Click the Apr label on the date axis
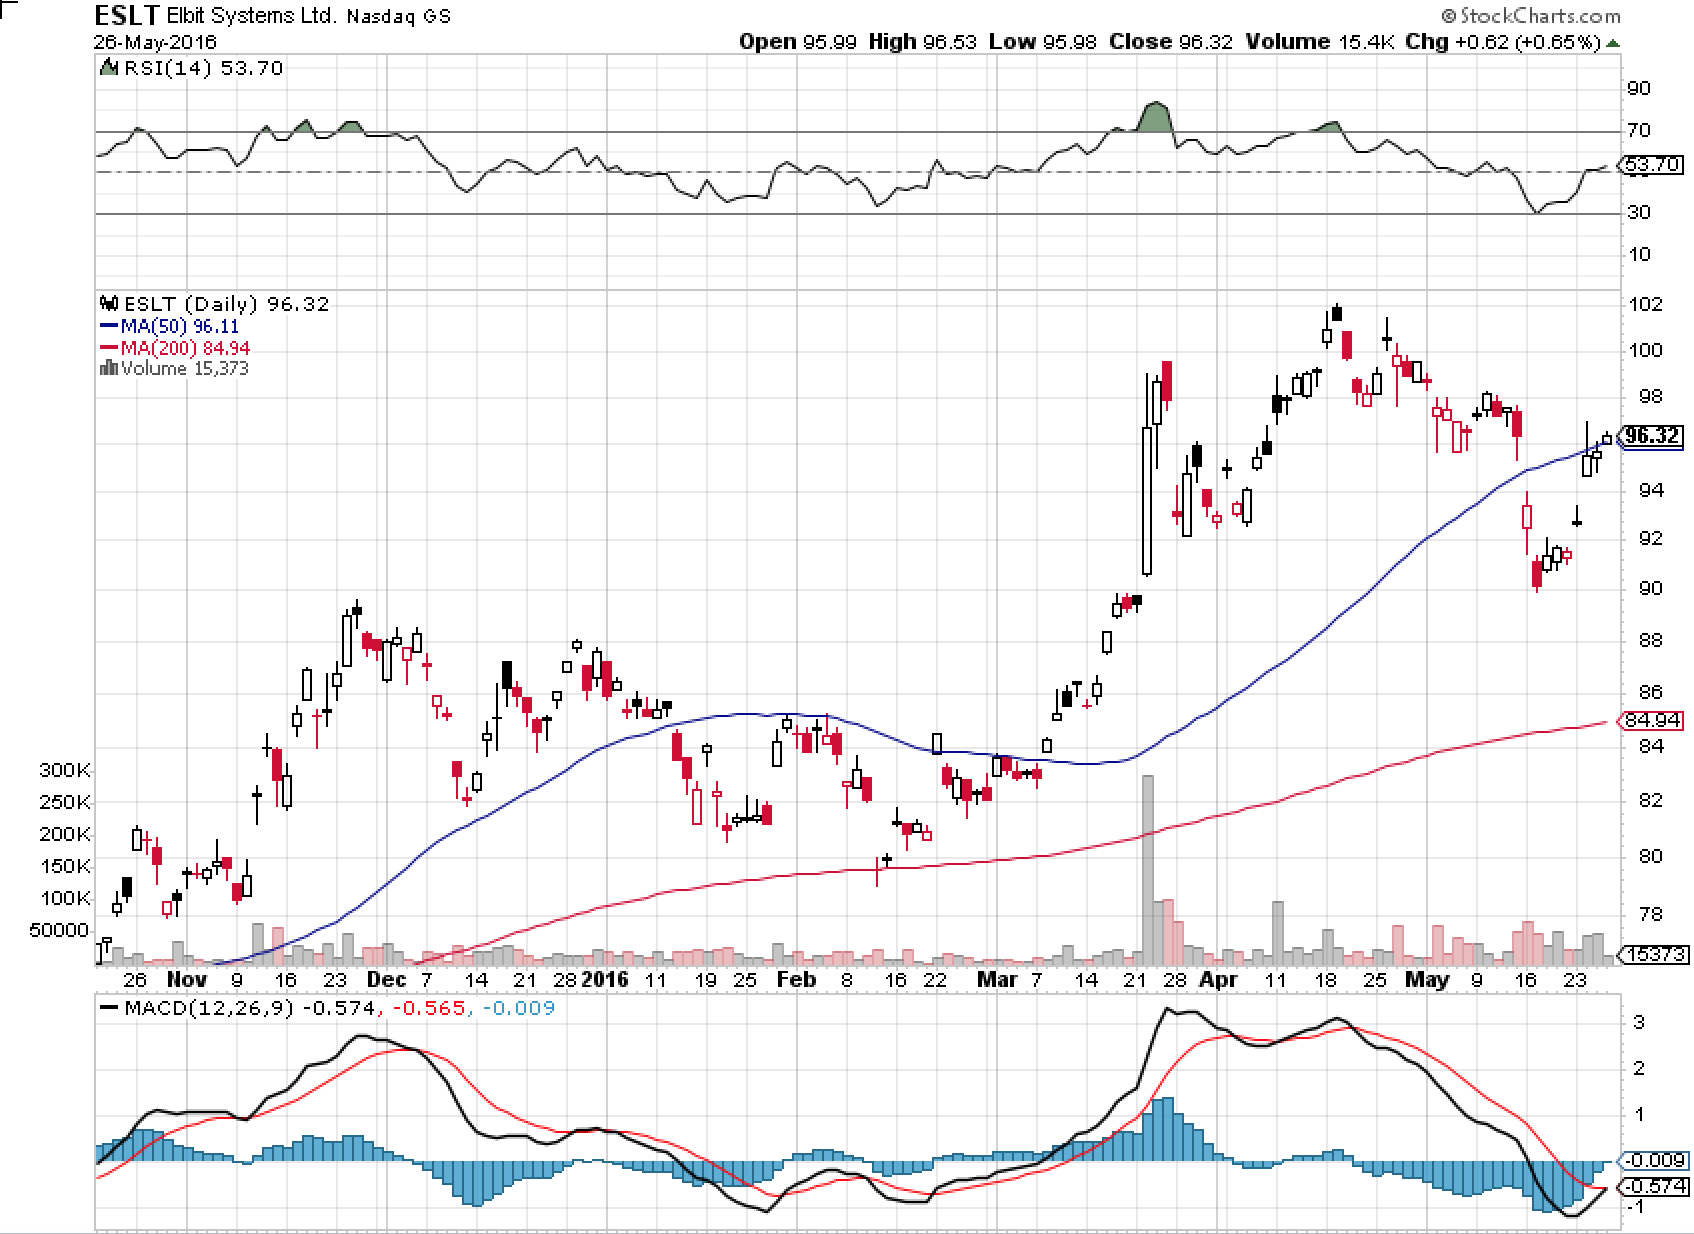Viewport: 1694px width, 1234px height. 1219,980
